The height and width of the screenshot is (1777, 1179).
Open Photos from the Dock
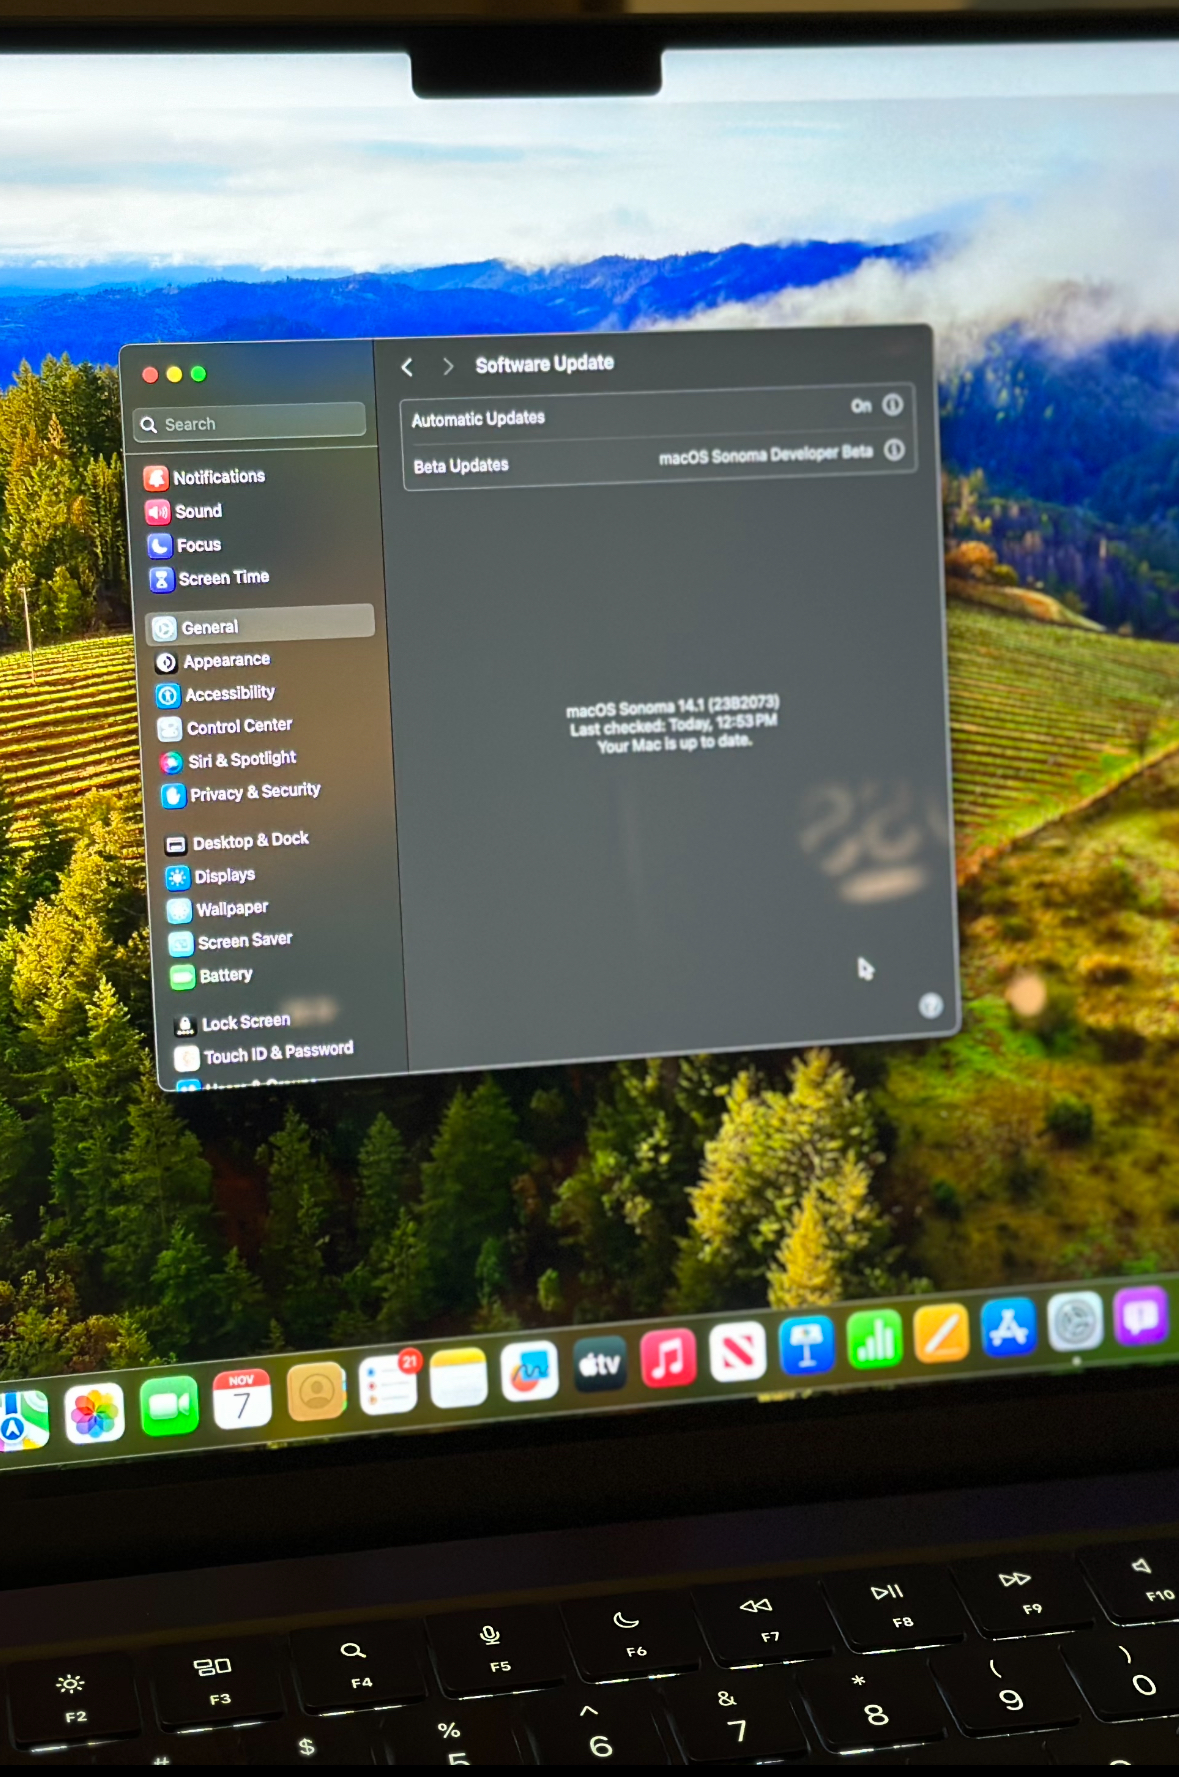tap(94, 1413)
